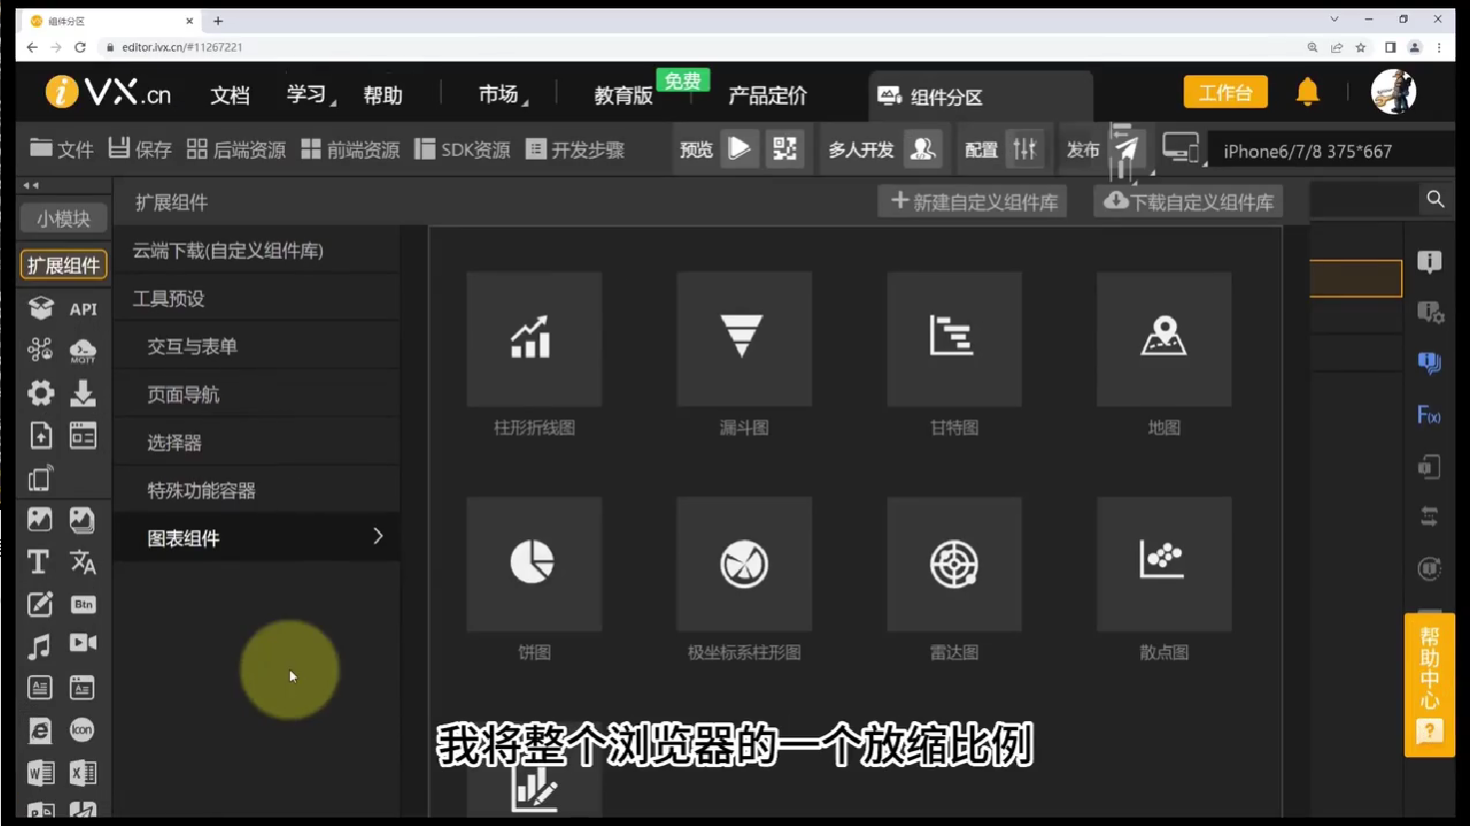Open the iPhone6/7/8 375*667 device dropdown
The image size is (1470, 826).
1331,151
